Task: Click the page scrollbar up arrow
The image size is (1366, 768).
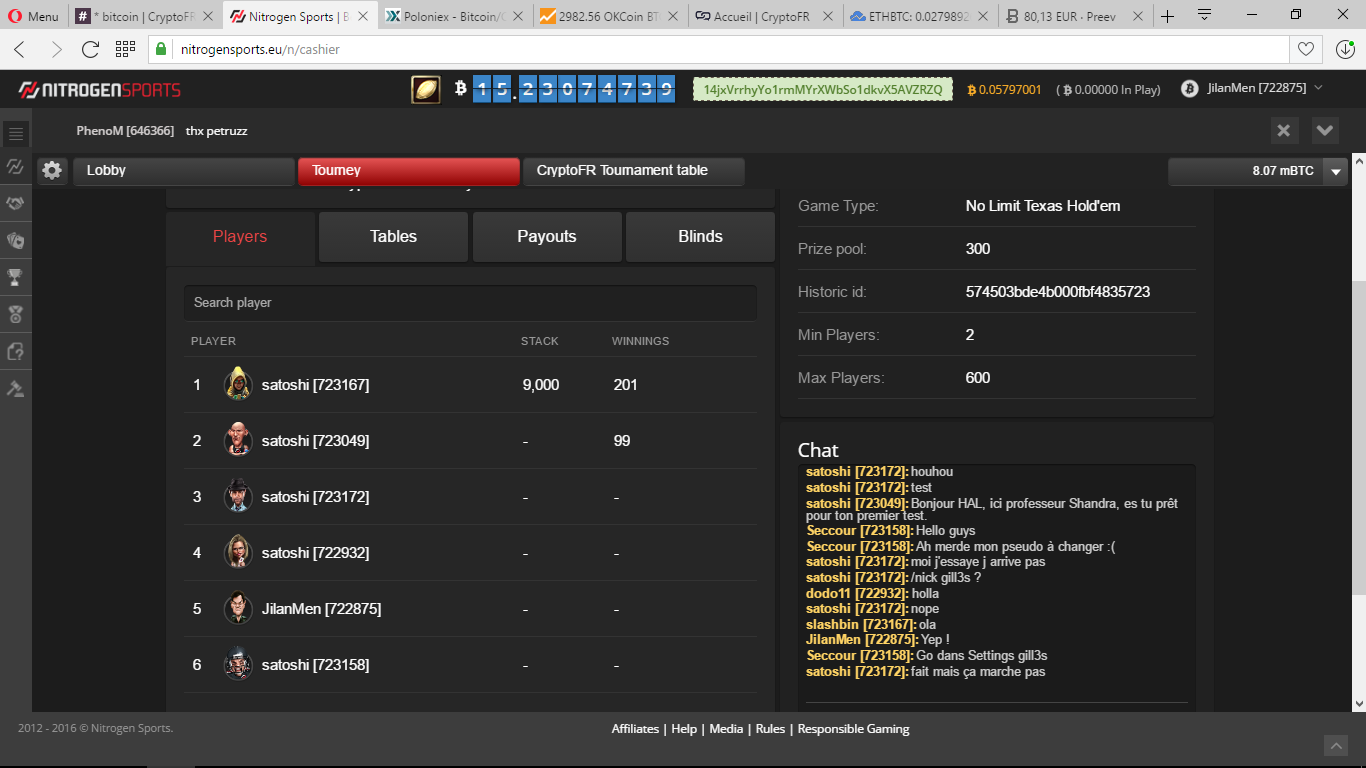Action: pyautogui.click(x=1358, y=161)
